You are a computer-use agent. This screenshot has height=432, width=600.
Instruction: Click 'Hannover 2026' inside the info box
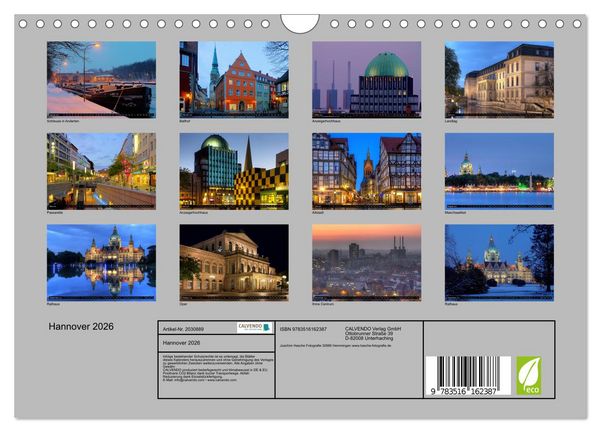tap(181, 343)
